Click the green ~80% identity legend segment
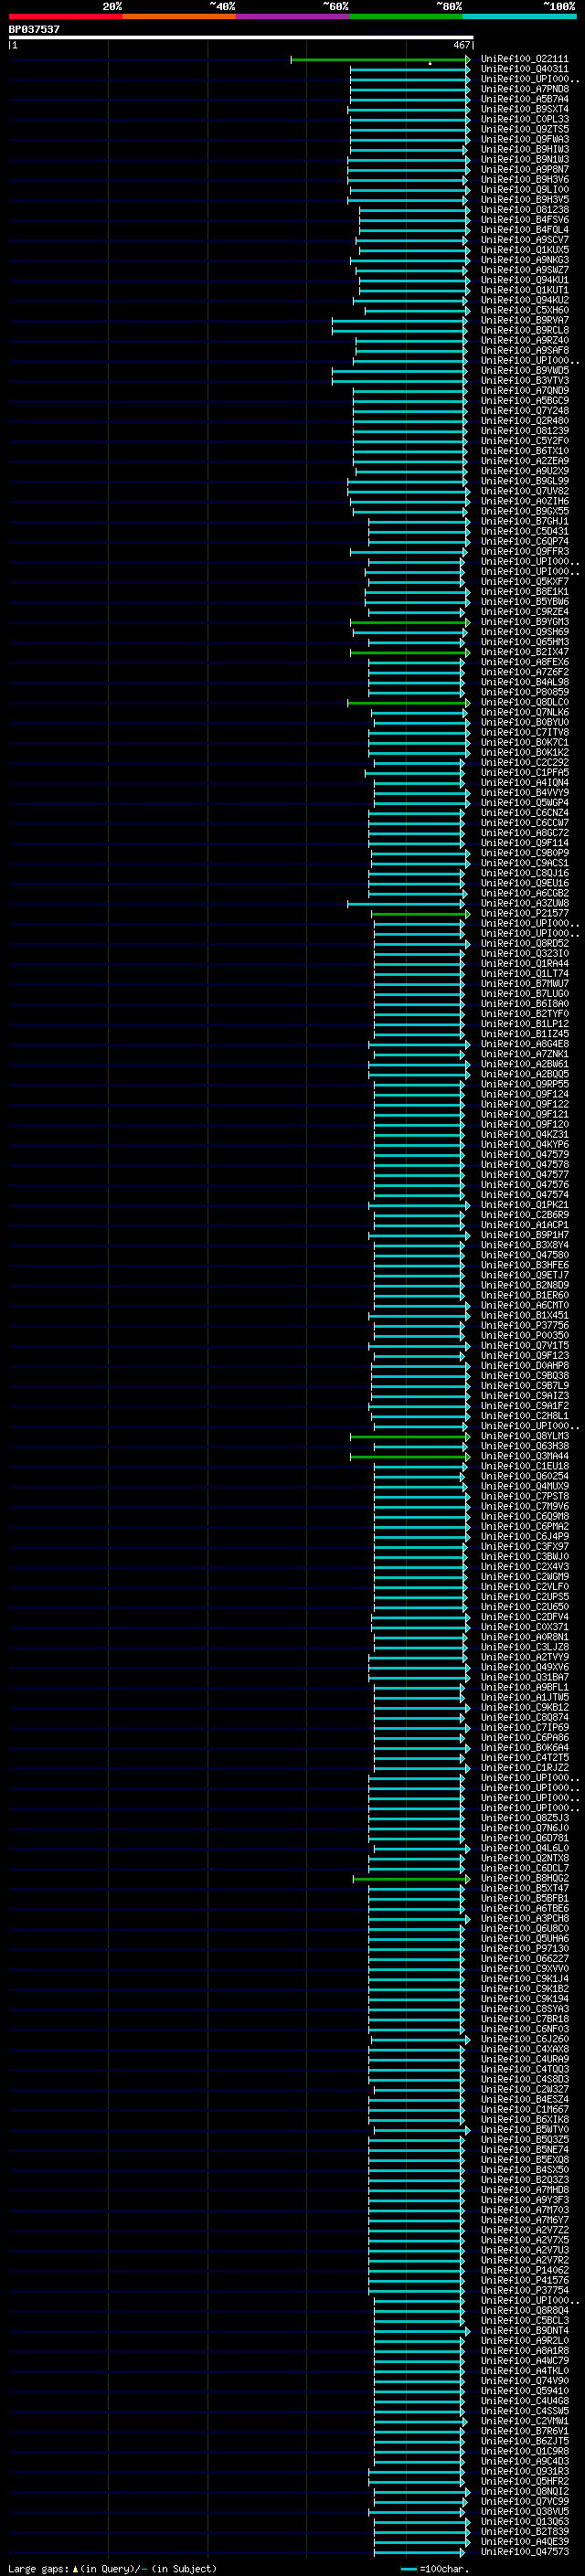Image resolution: width=585 pixels, height=2576 pixels. (406, 16)
